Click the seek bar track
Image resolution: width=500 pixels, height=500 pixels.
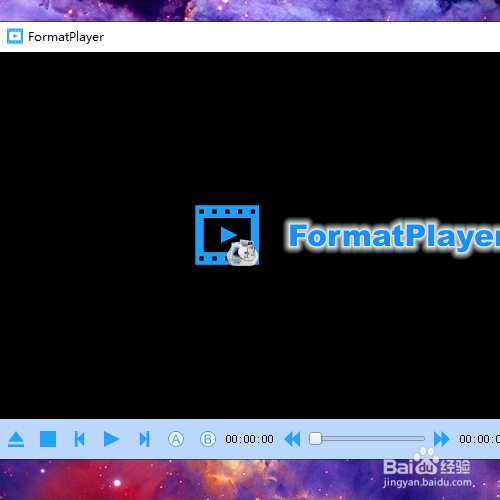[x=367, y=439]
